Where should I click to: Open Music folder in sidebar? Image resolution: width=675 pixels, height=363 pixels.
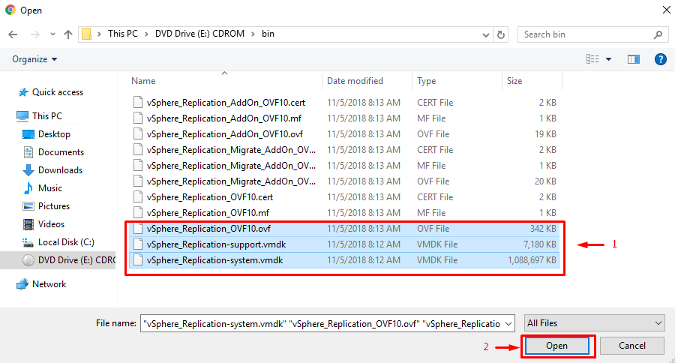coord(42,188)
